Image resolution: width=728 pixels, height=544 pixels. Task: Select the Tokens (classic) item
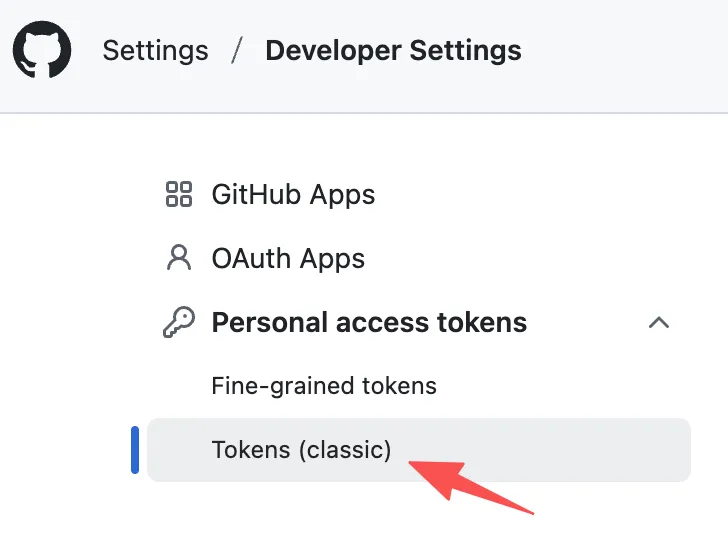[x=301, y=449]
